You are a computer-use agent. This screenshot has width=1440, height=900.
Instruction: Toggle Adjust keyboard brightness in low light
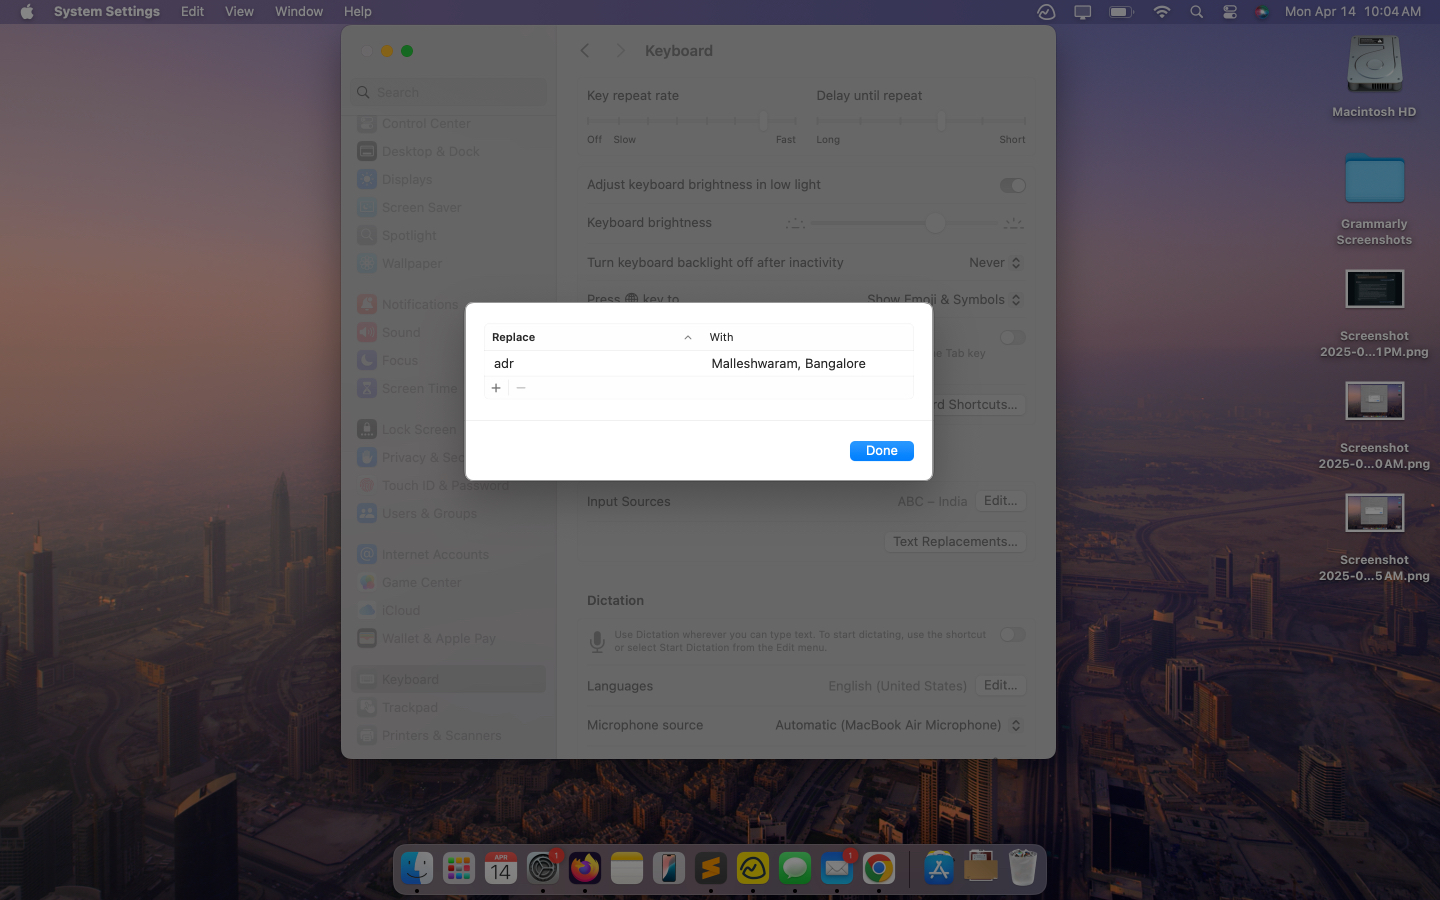pyautogui.click(x=1012, y=185)
